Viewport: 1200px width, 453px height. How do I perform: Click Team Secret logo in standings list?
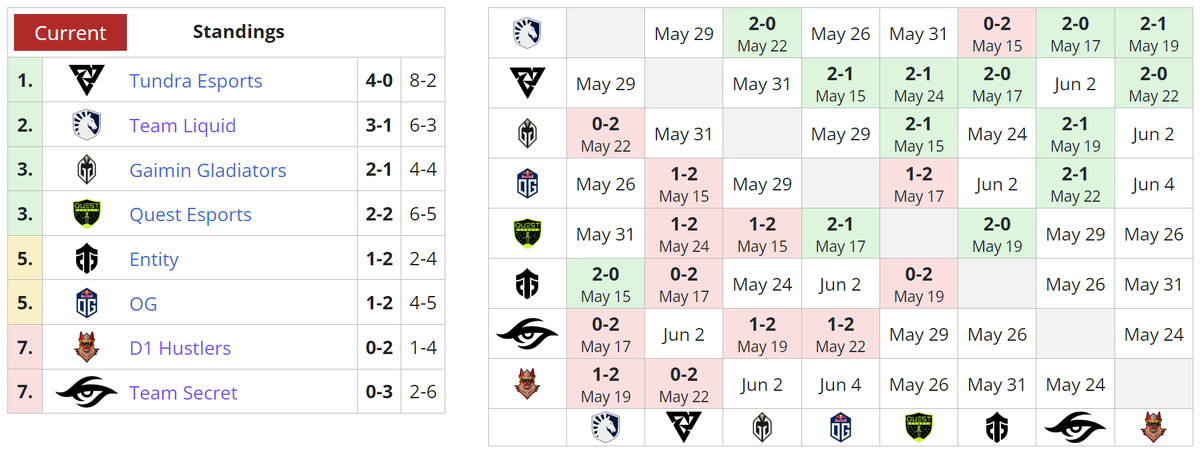(x=86, y=392)
